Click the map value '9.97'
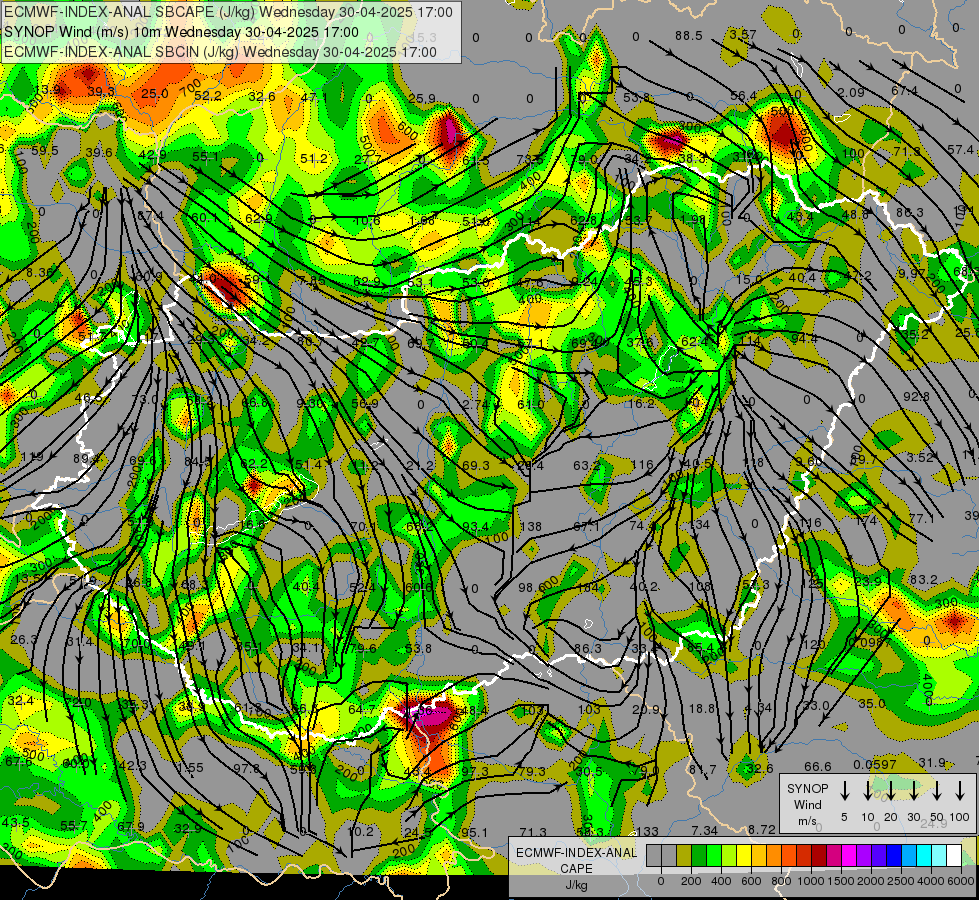Image resolution: width=979 pixels, height=900 pixels. tap(912, 274)
